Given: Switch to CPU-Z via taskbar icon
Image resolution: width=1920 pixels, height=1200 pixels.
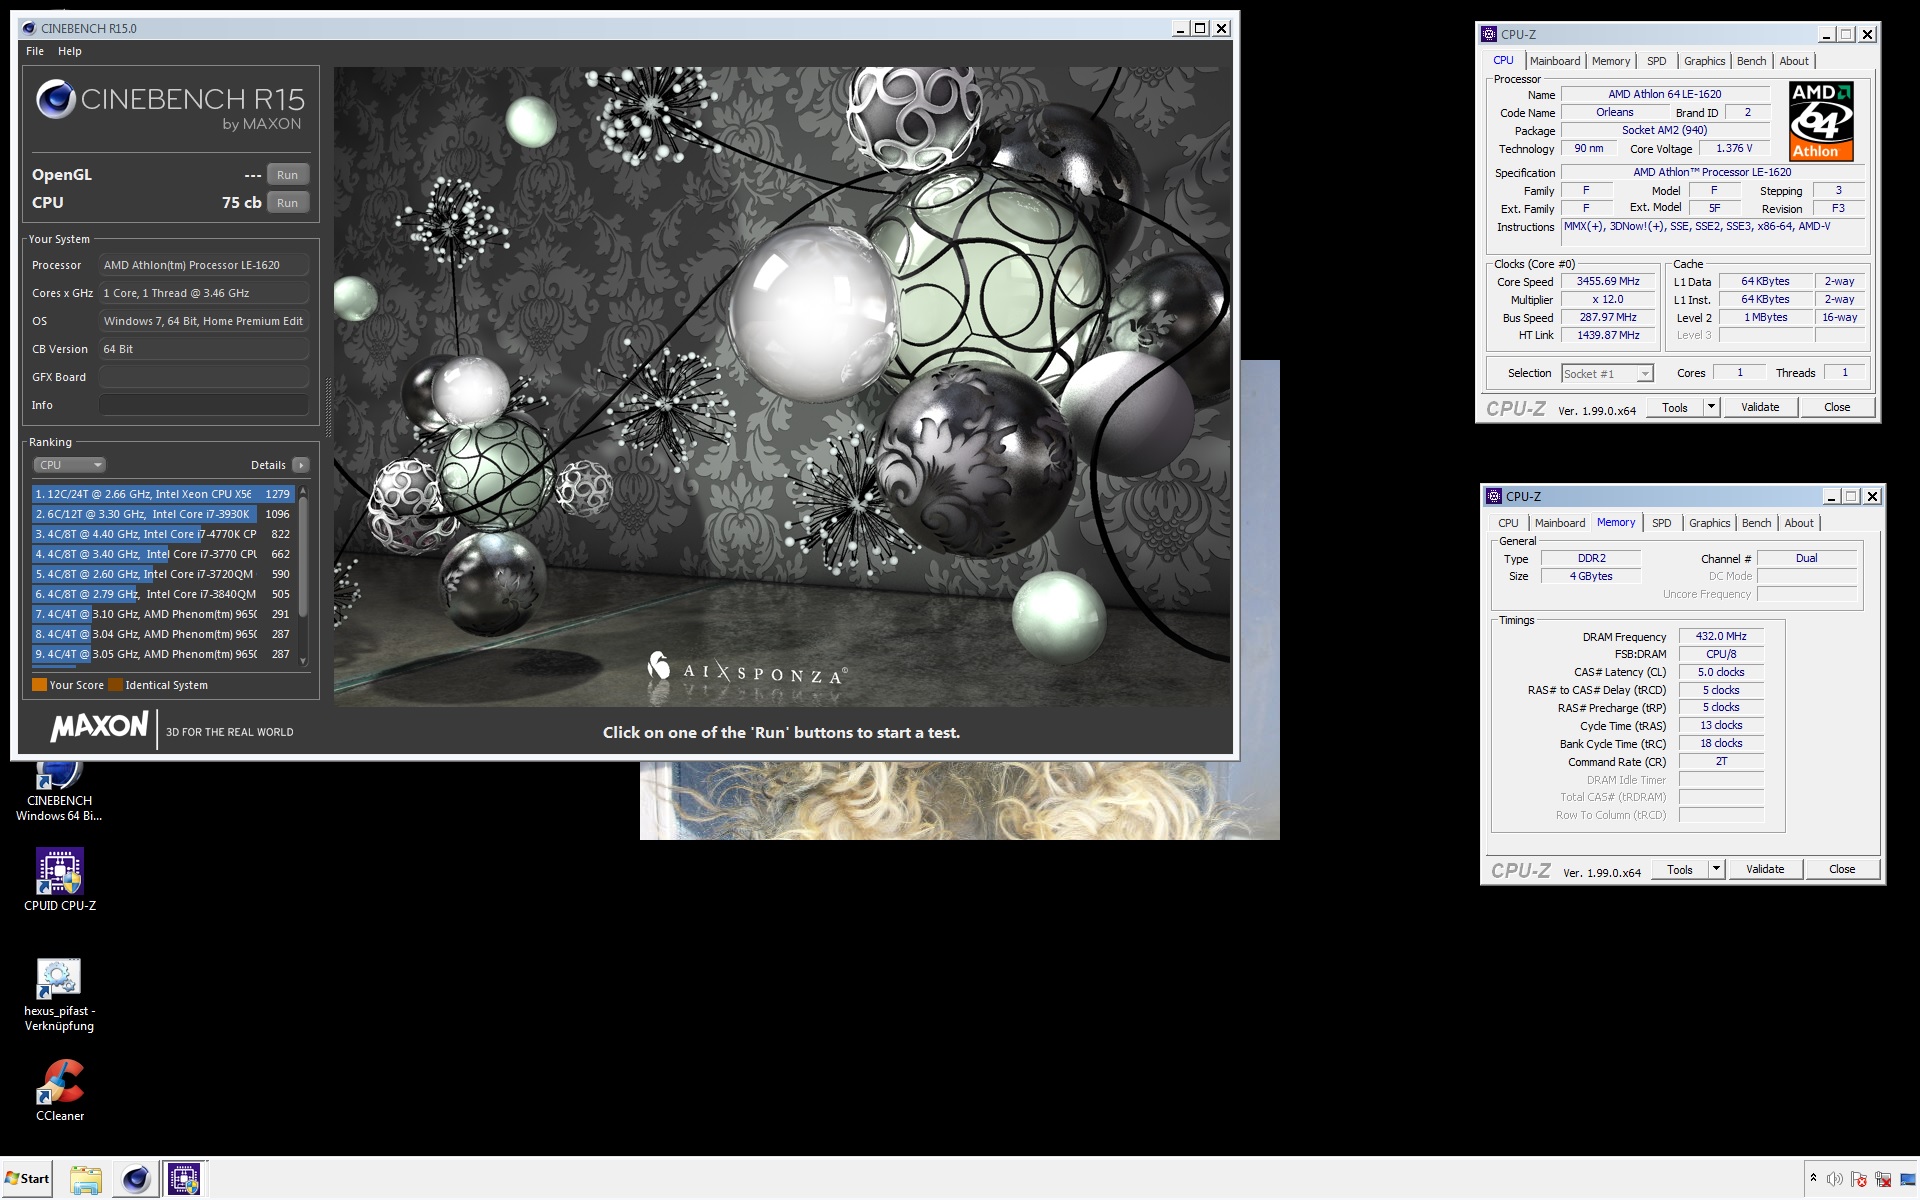Looking at the screenshot, I should coord(184,1179).
